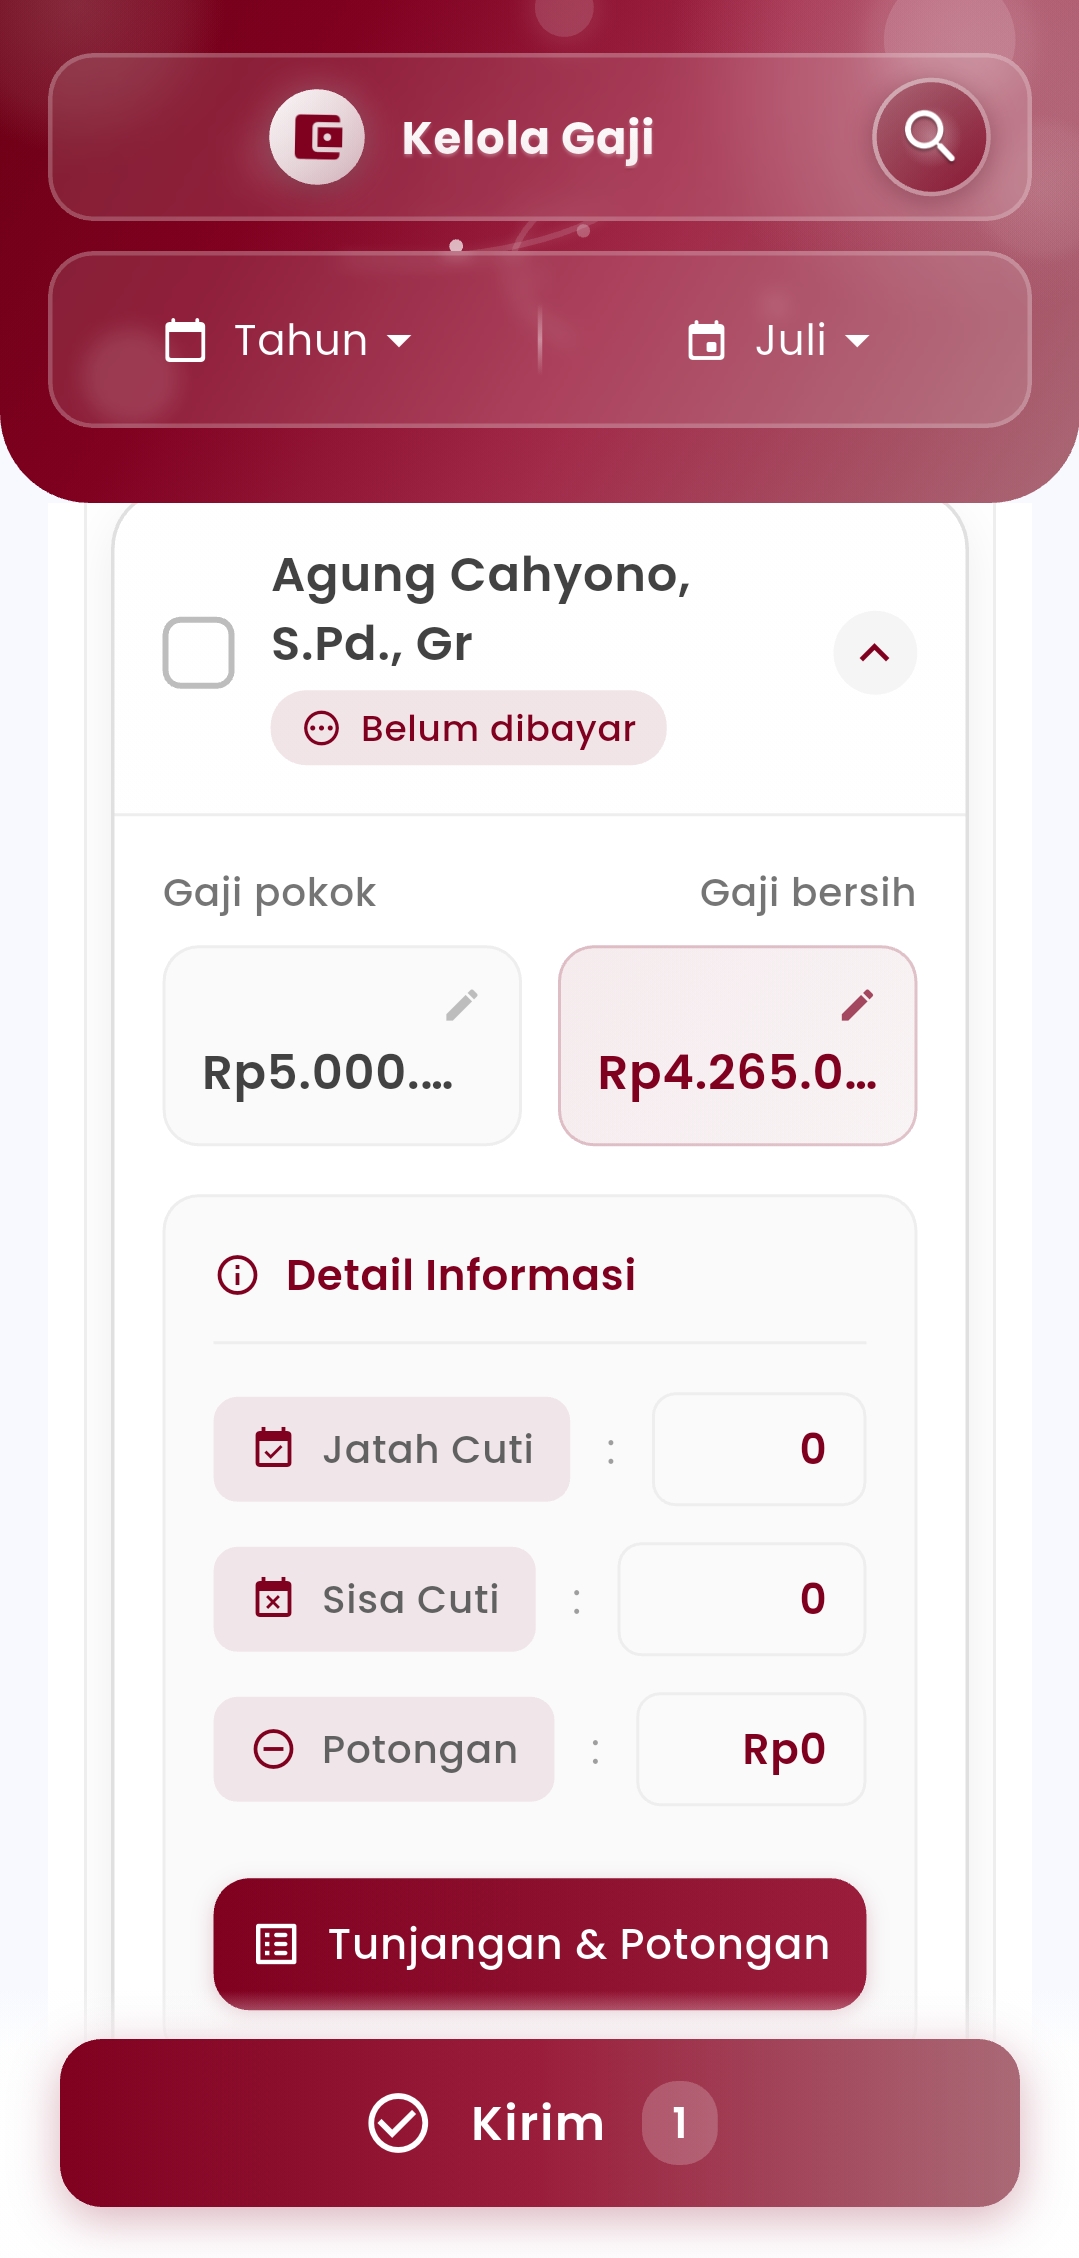This screenshot has height=2258, width=1079.
Task: Click the Belum dibayar status badge
Action: [468, 728]
